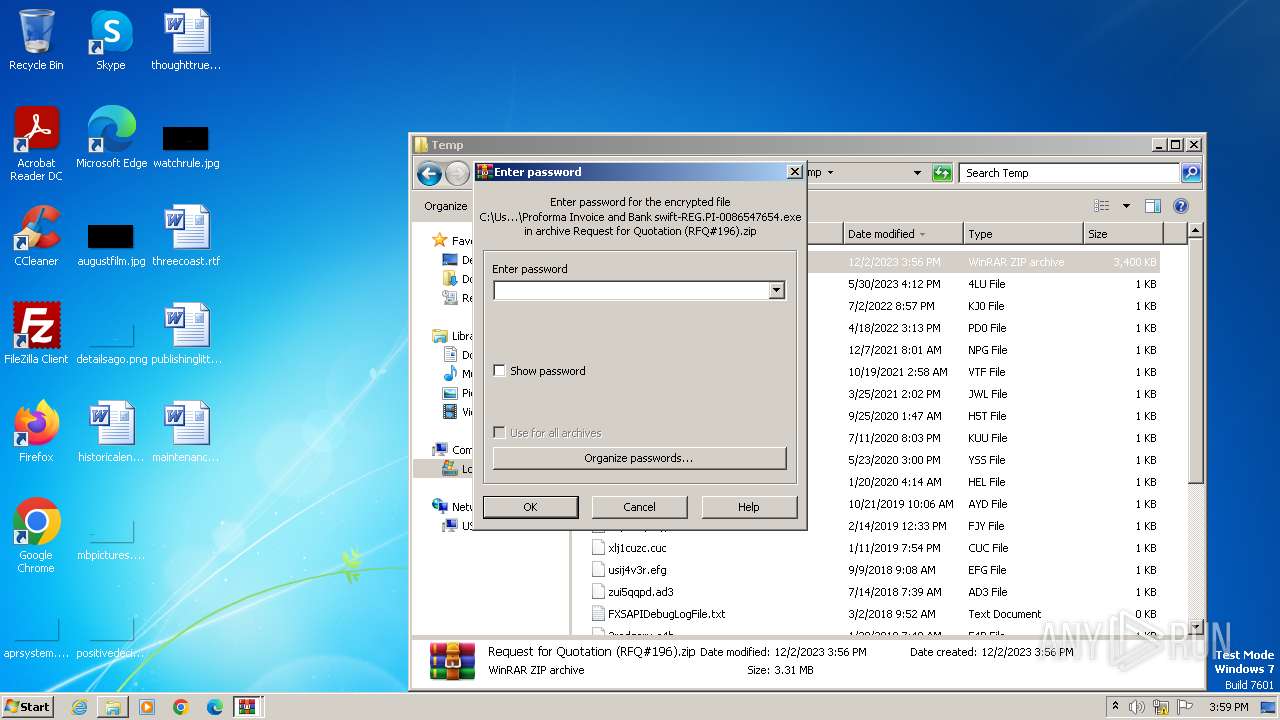Open change view dropdown arrow
This screenshot has height=720, width=1280.
(1126, 206)
